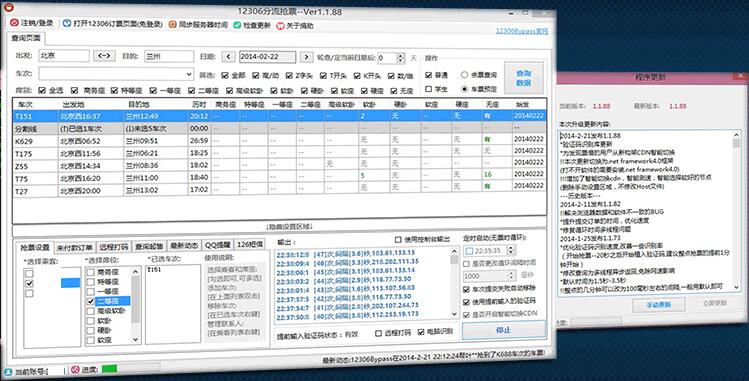Advance the date with the right arrow
This screenshot has width=749, height=381.
pyautogui.click(x=307, y=57)
